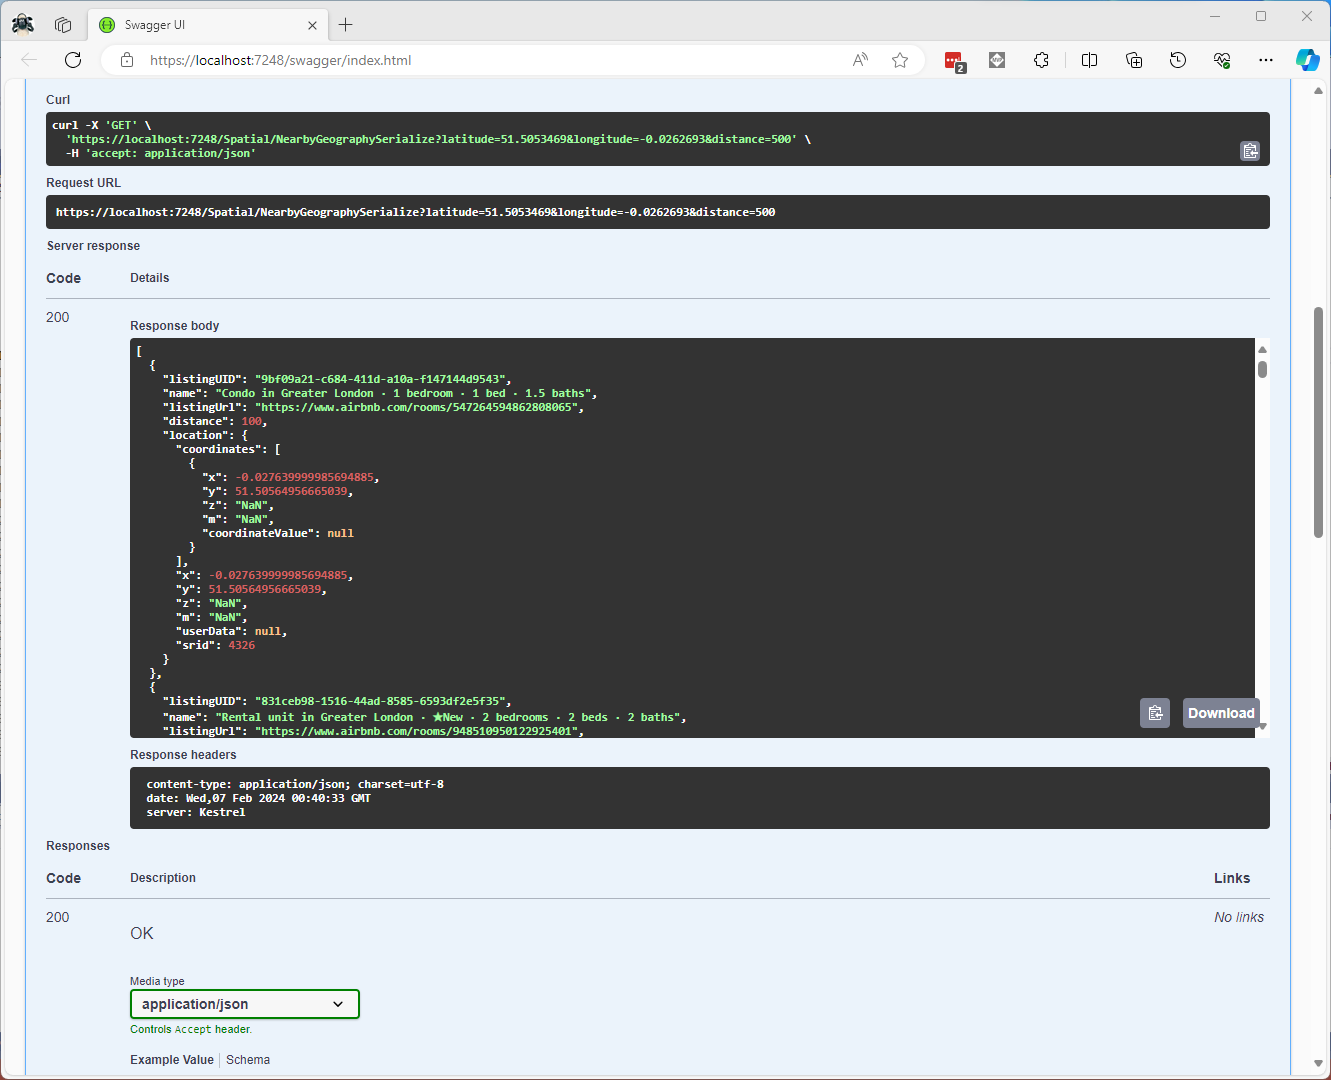Open Browser essentials heart icon
This screenshot has height=1080, width=1331.
(x=1222, y=60)
